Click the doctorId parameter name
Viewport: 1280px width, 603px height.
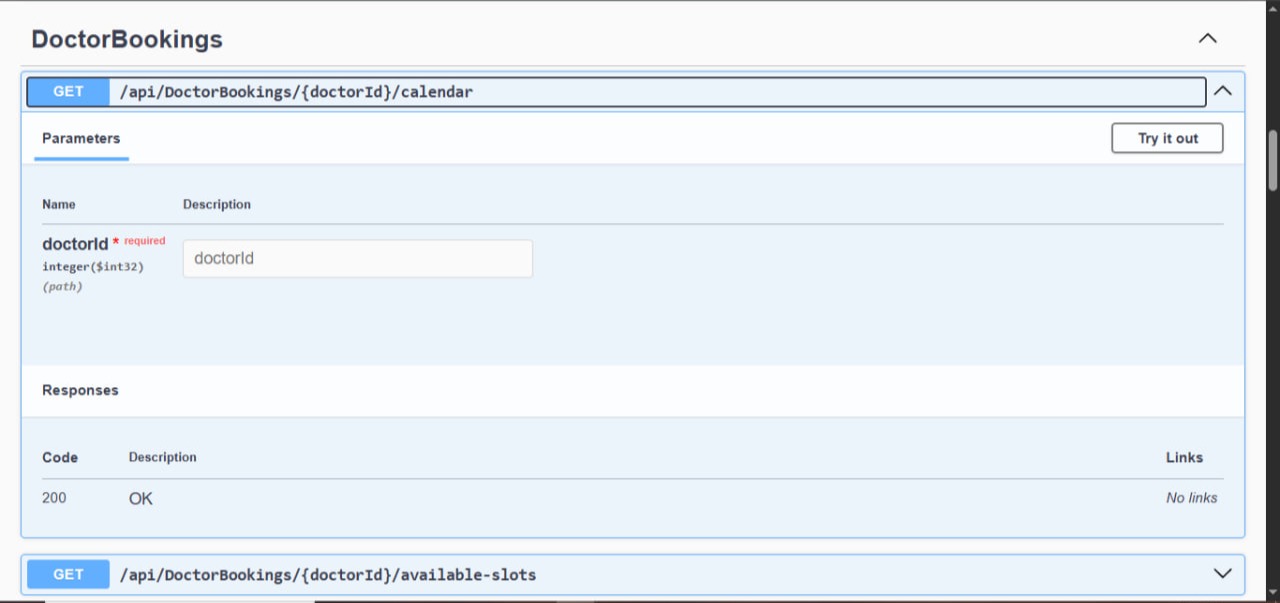(75, 243)
